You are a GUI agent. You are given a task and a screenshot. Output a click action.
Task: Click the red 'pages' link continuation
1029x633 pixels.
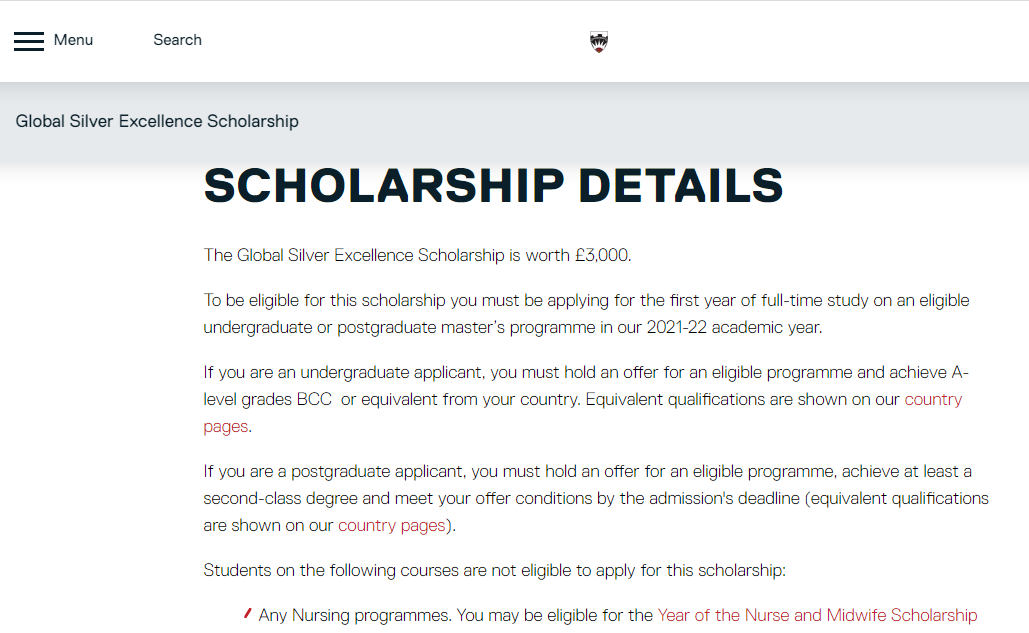pyautogui.click(x=226, y=426)
